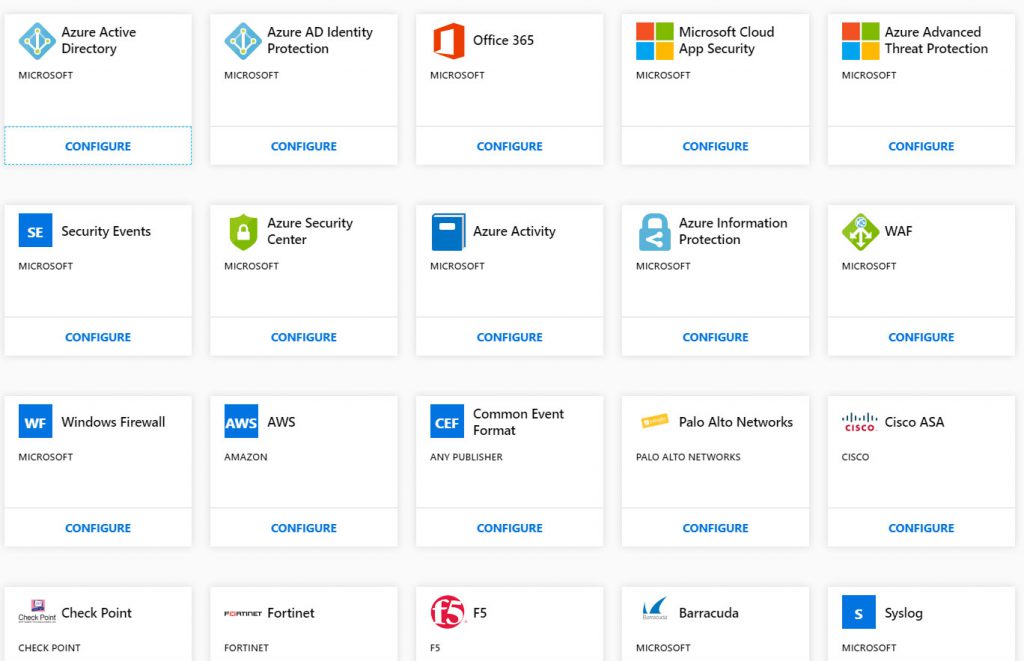The image size is (1024, 661).
Task: Configure the AWS connector
Action: [x=304, y=528]
